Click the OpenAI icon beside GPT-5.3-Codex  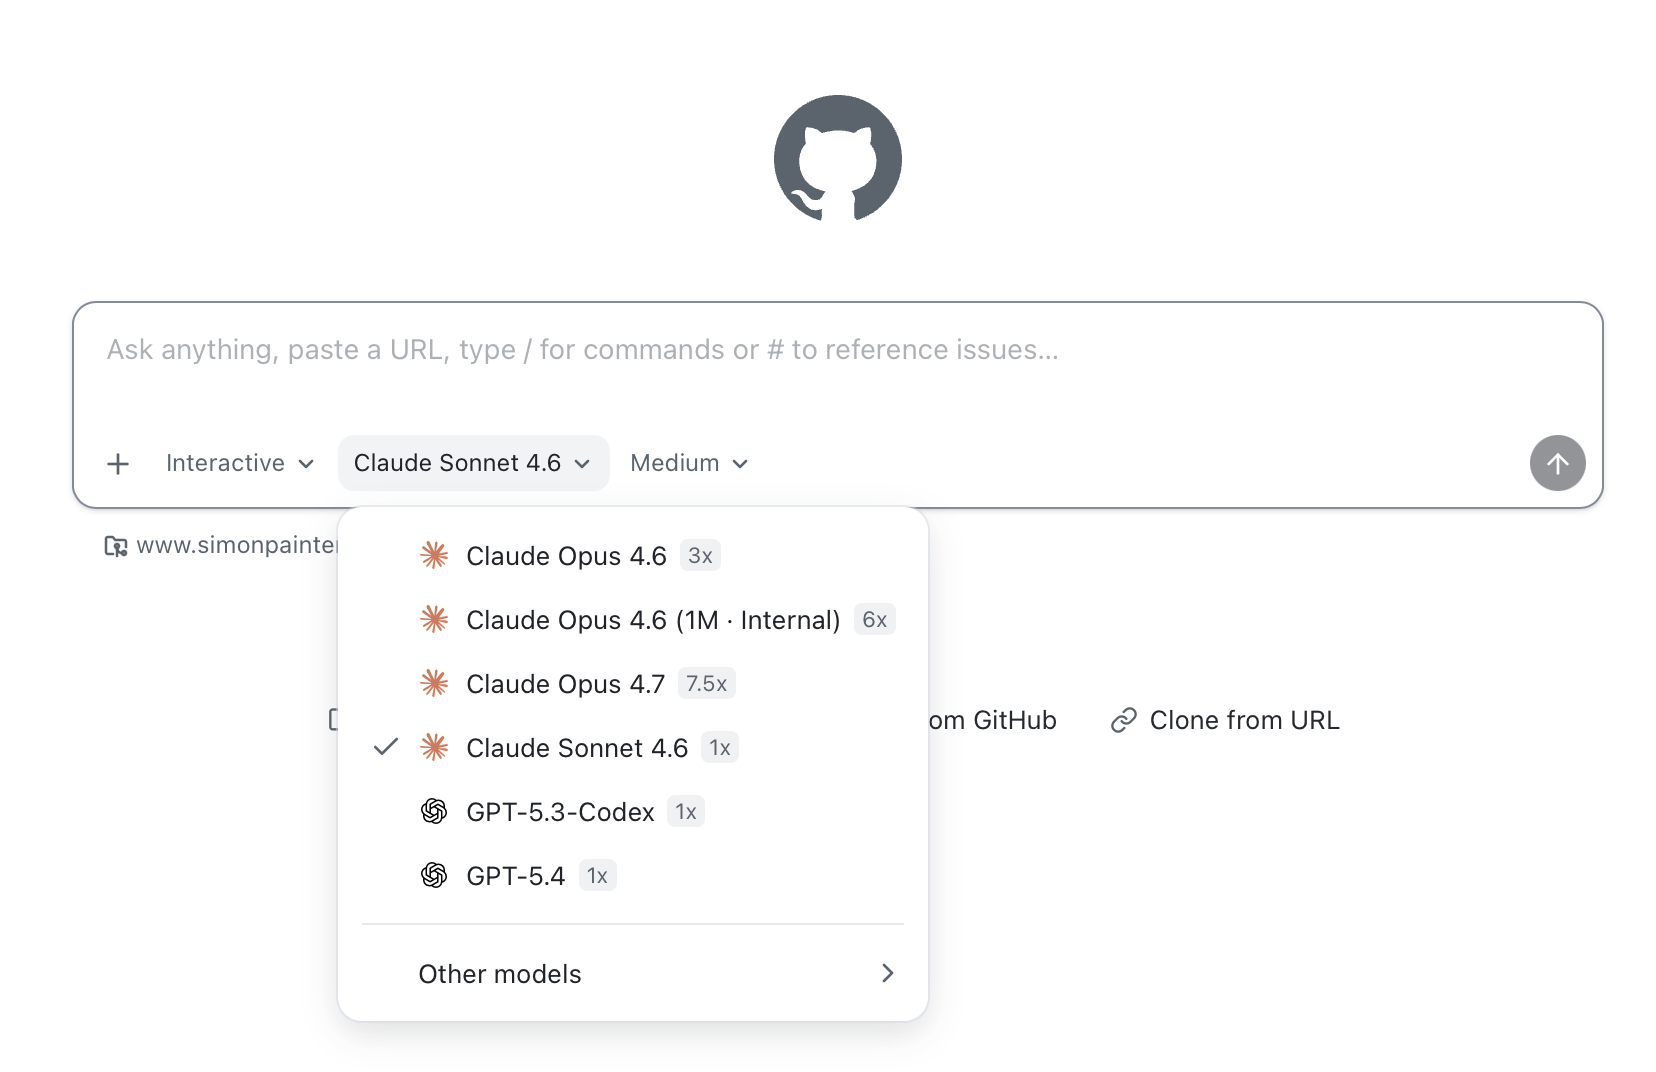pyautogui.click(x=434, y=811)
